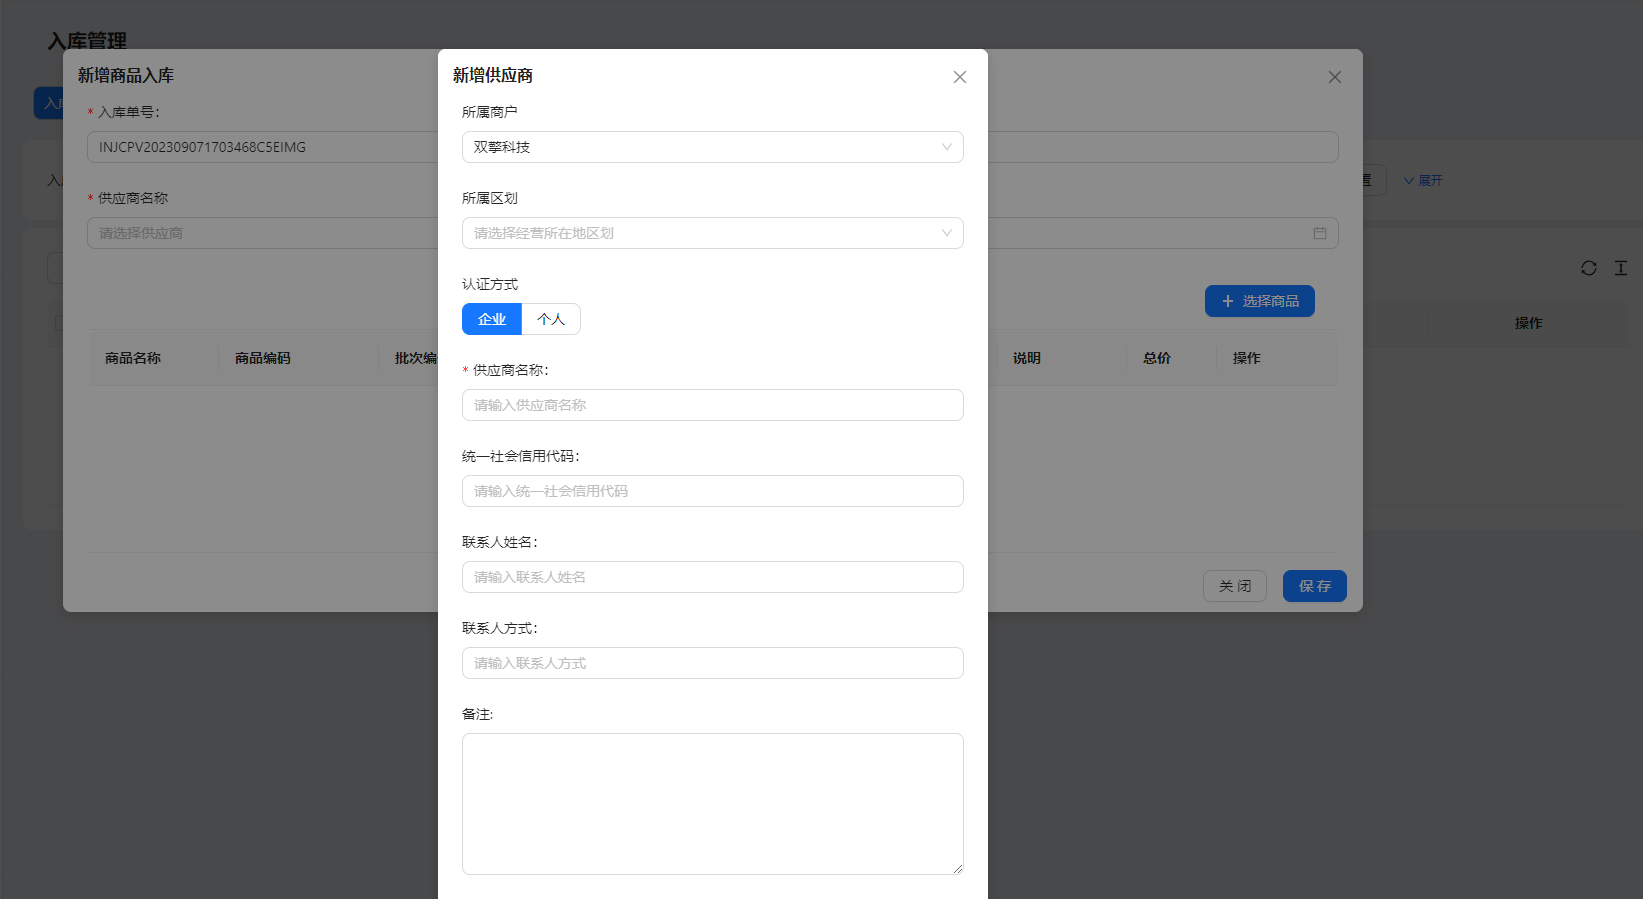
Task: Click the 联系人方式 input field
Action: click(x=713, y=663)
